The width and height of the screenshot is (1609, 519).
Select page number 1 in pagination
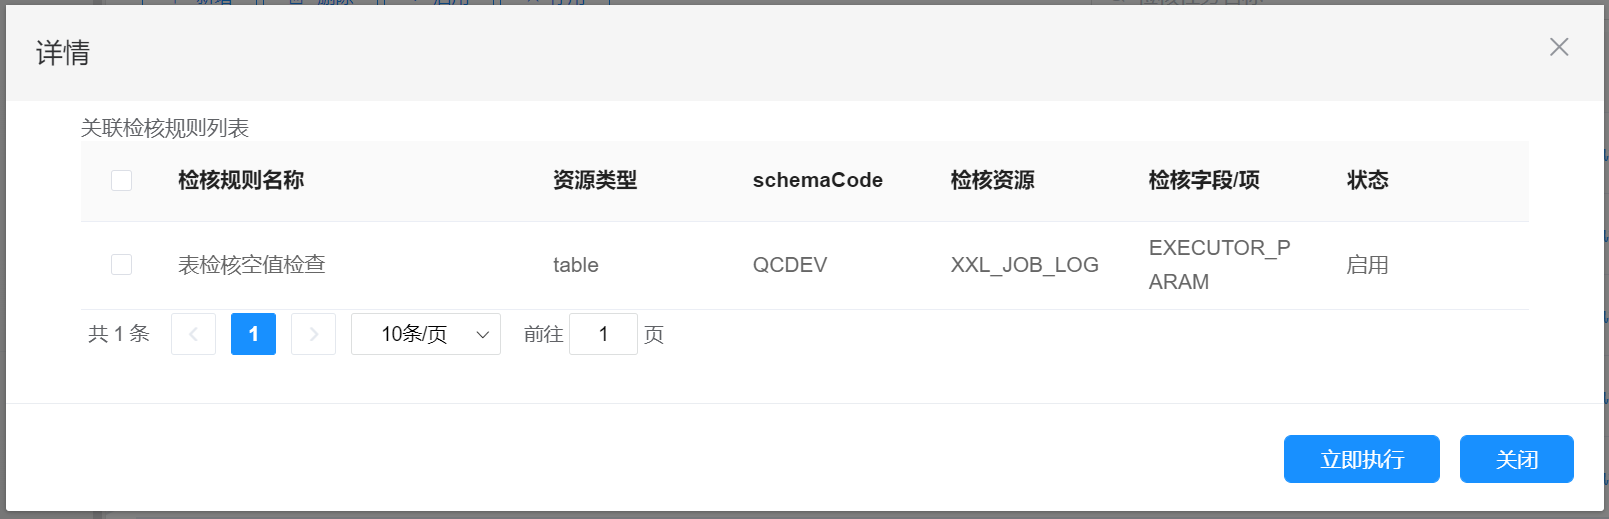click(253, 334)
